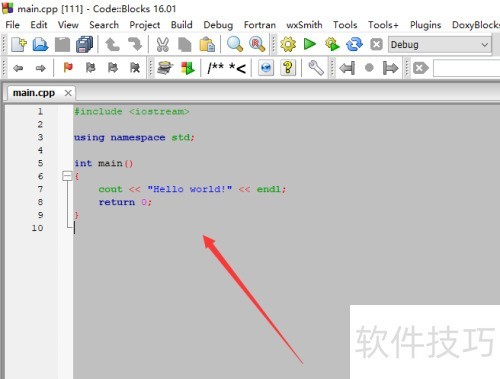Insert a Doxygen block comment /**

[x=215, y=68]
